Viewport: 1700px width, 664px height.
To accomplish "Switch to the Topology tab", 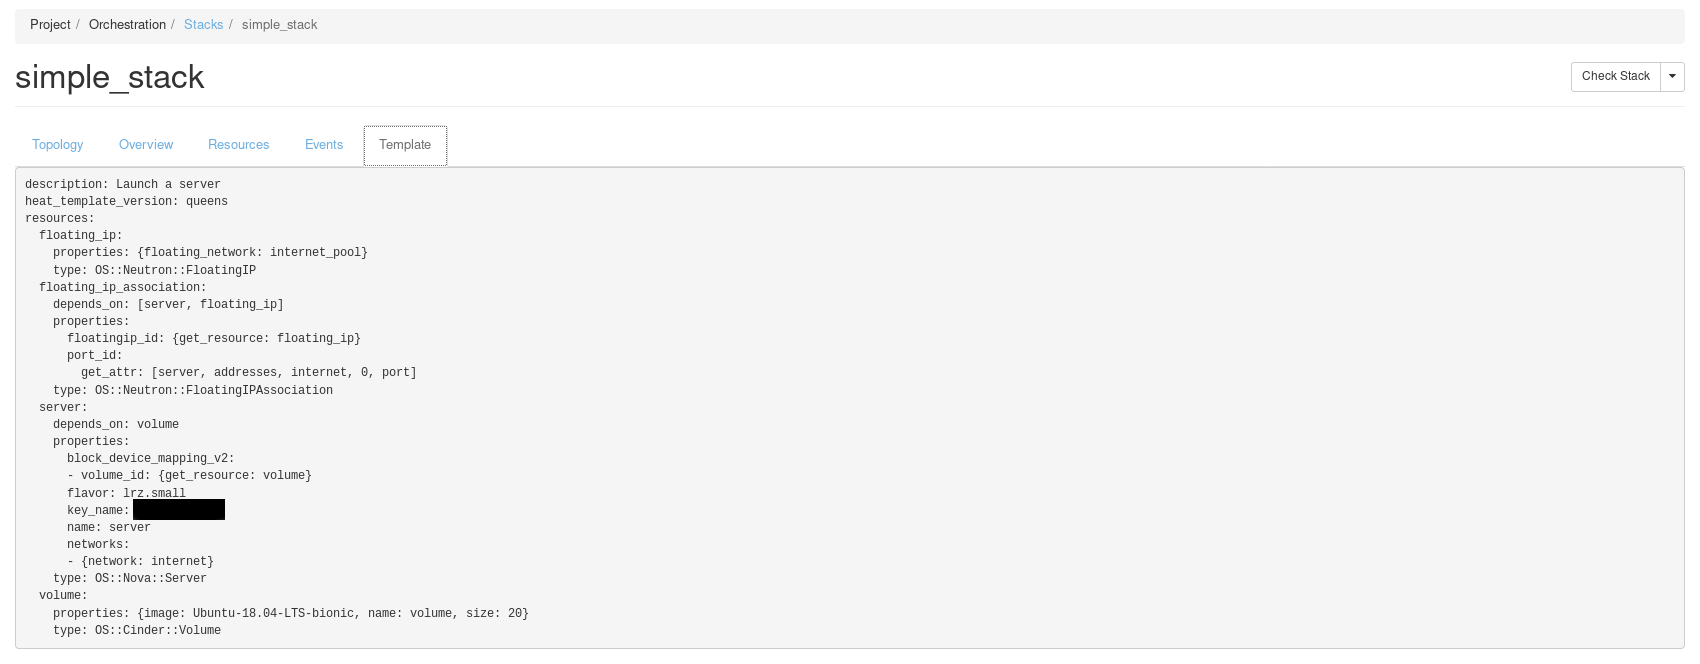I will coord(58,145).
